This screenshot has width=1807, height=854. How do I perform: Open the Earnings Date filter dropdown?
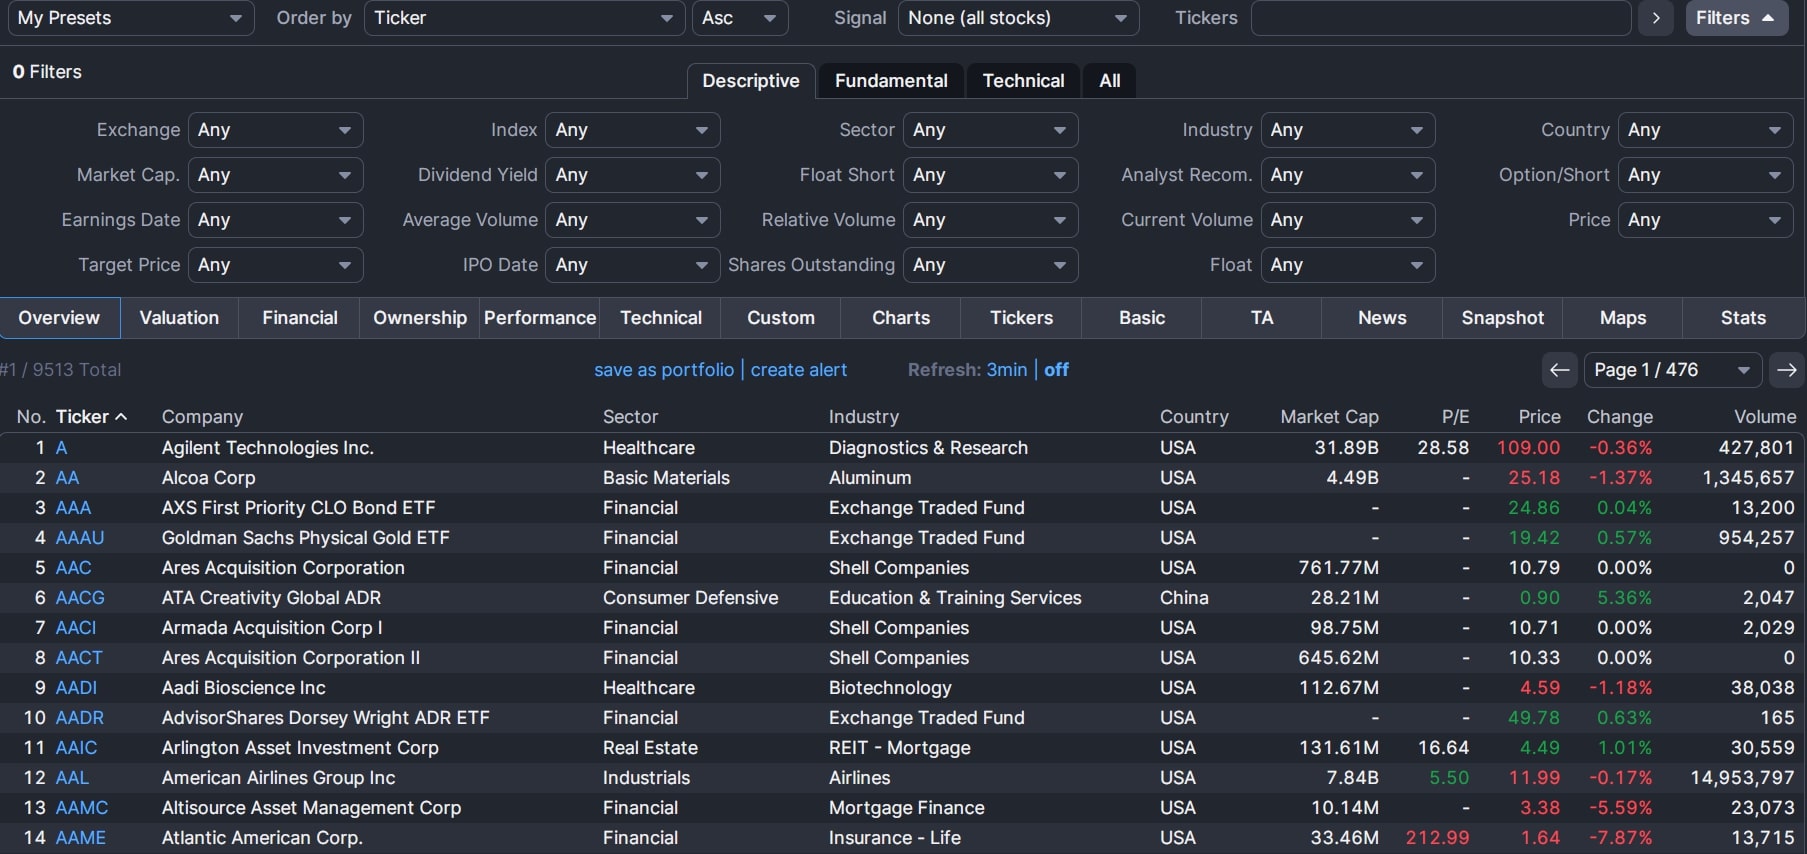(x=275, y=220)
